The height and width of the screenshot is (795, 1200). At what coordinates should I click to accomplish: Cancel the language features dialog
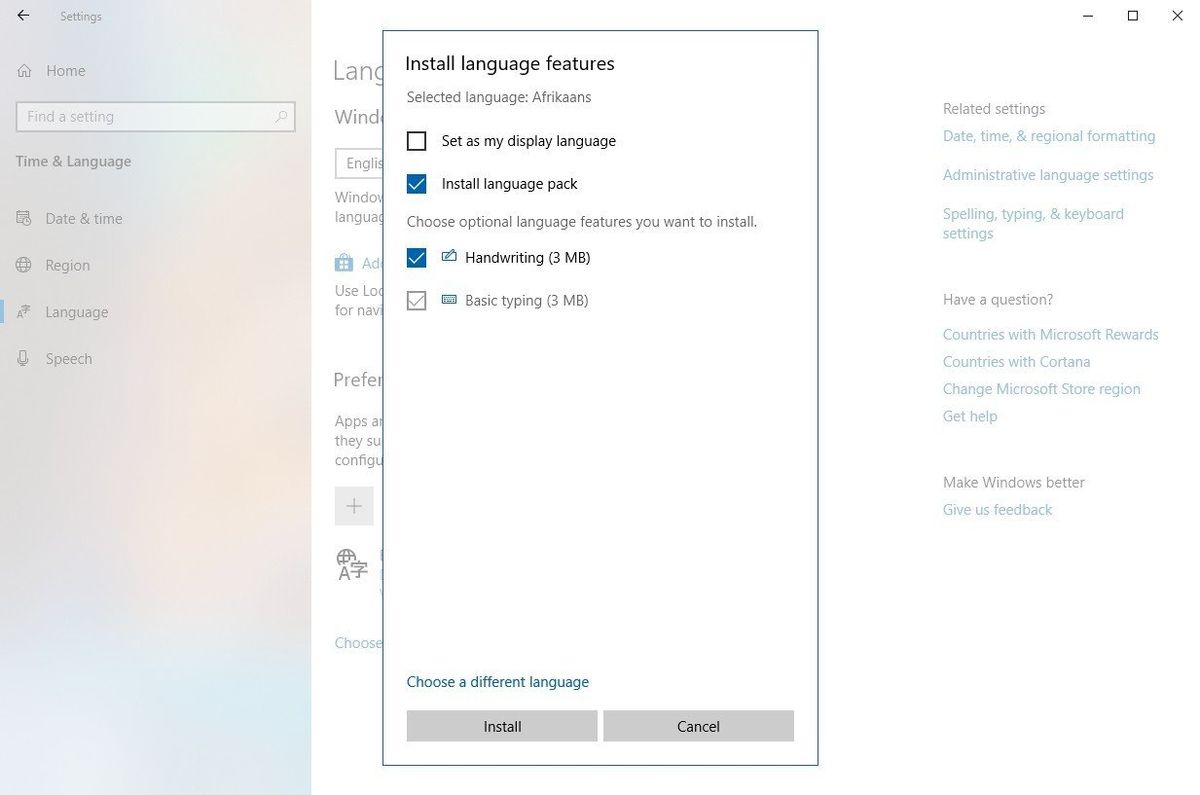pyautogui.click(x=697, y=726)
